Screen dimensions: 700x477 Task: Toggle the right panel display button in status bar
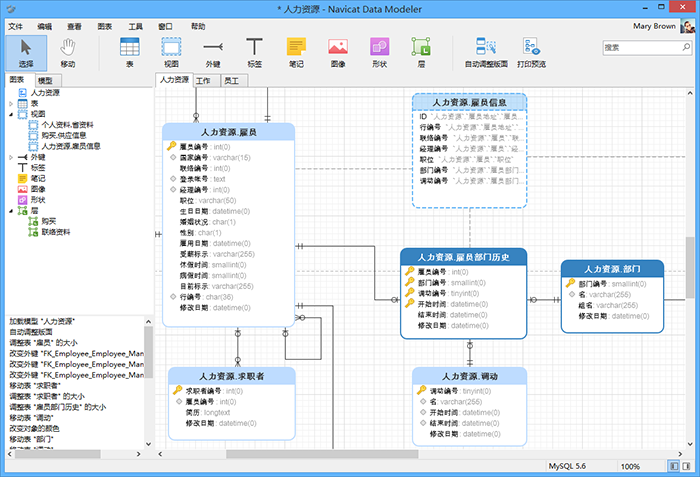(x=687, y=466)
